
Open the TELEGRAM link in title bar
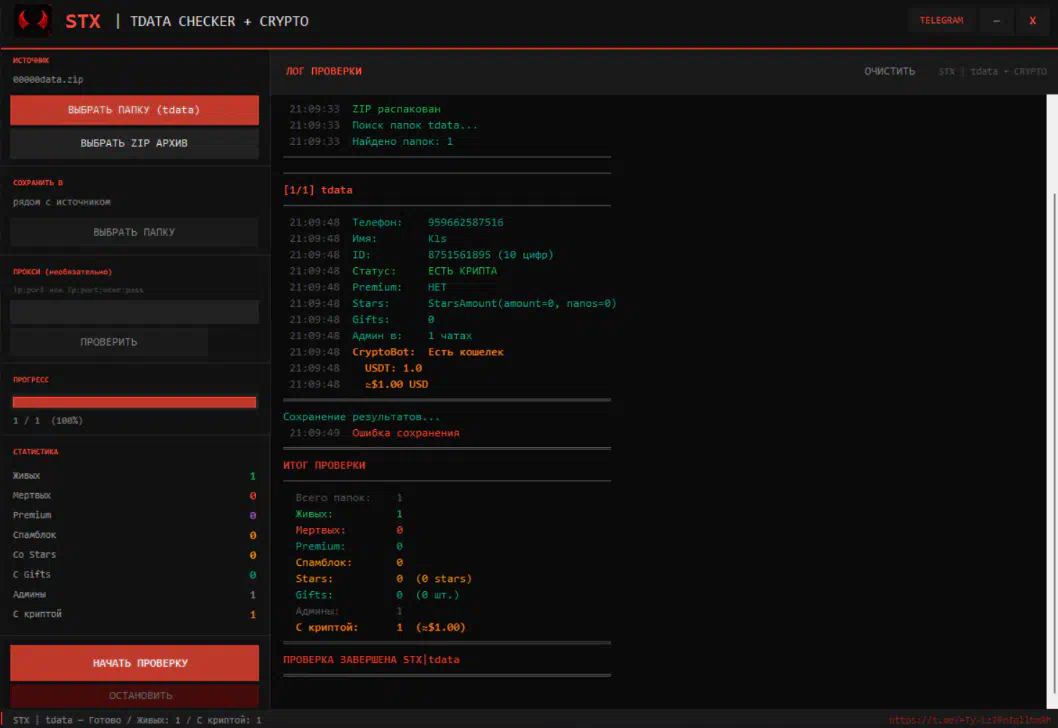(x=941, y=21)
